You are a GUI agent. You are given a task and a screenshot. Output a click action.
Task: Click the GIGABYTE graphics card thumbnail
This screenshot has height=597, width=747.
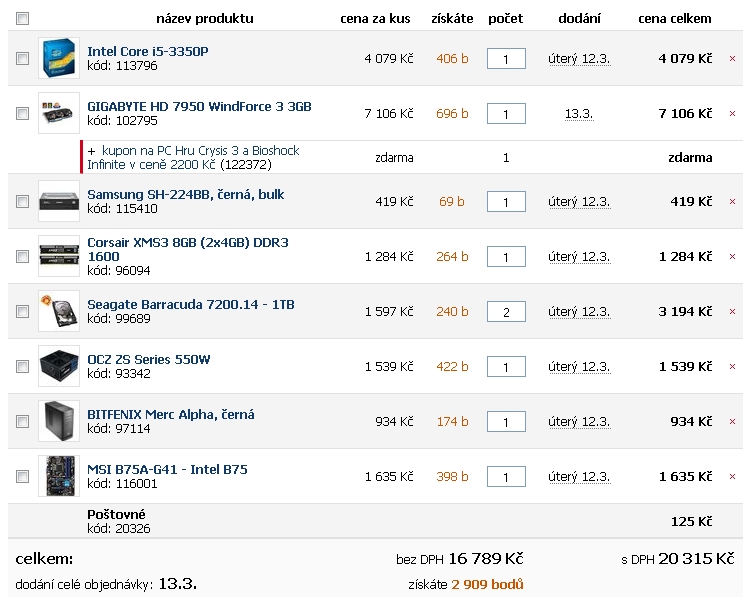point(58,113)
